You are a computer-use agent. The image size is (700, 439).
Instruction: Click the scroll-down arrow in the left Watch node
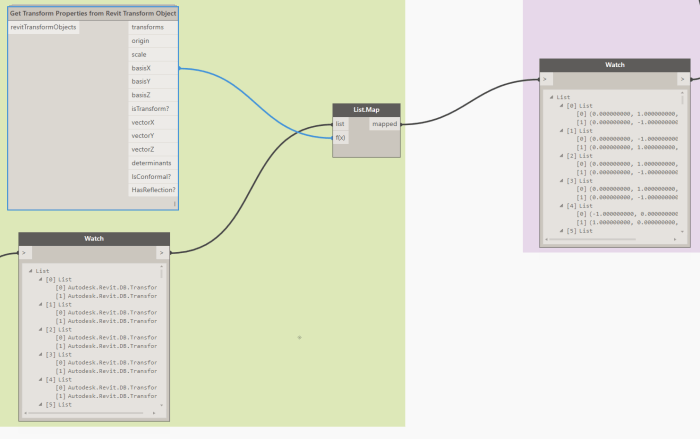[x=163, y=406]
